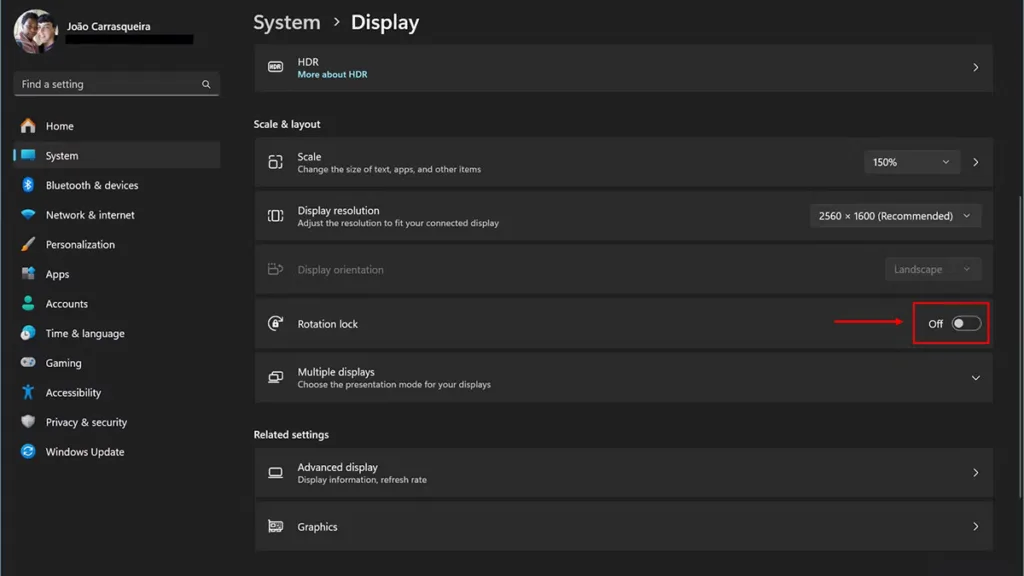Click 'Display information, refresh rate' text
The height and width of the screenshot is (576, 1024).
[362, 479]
